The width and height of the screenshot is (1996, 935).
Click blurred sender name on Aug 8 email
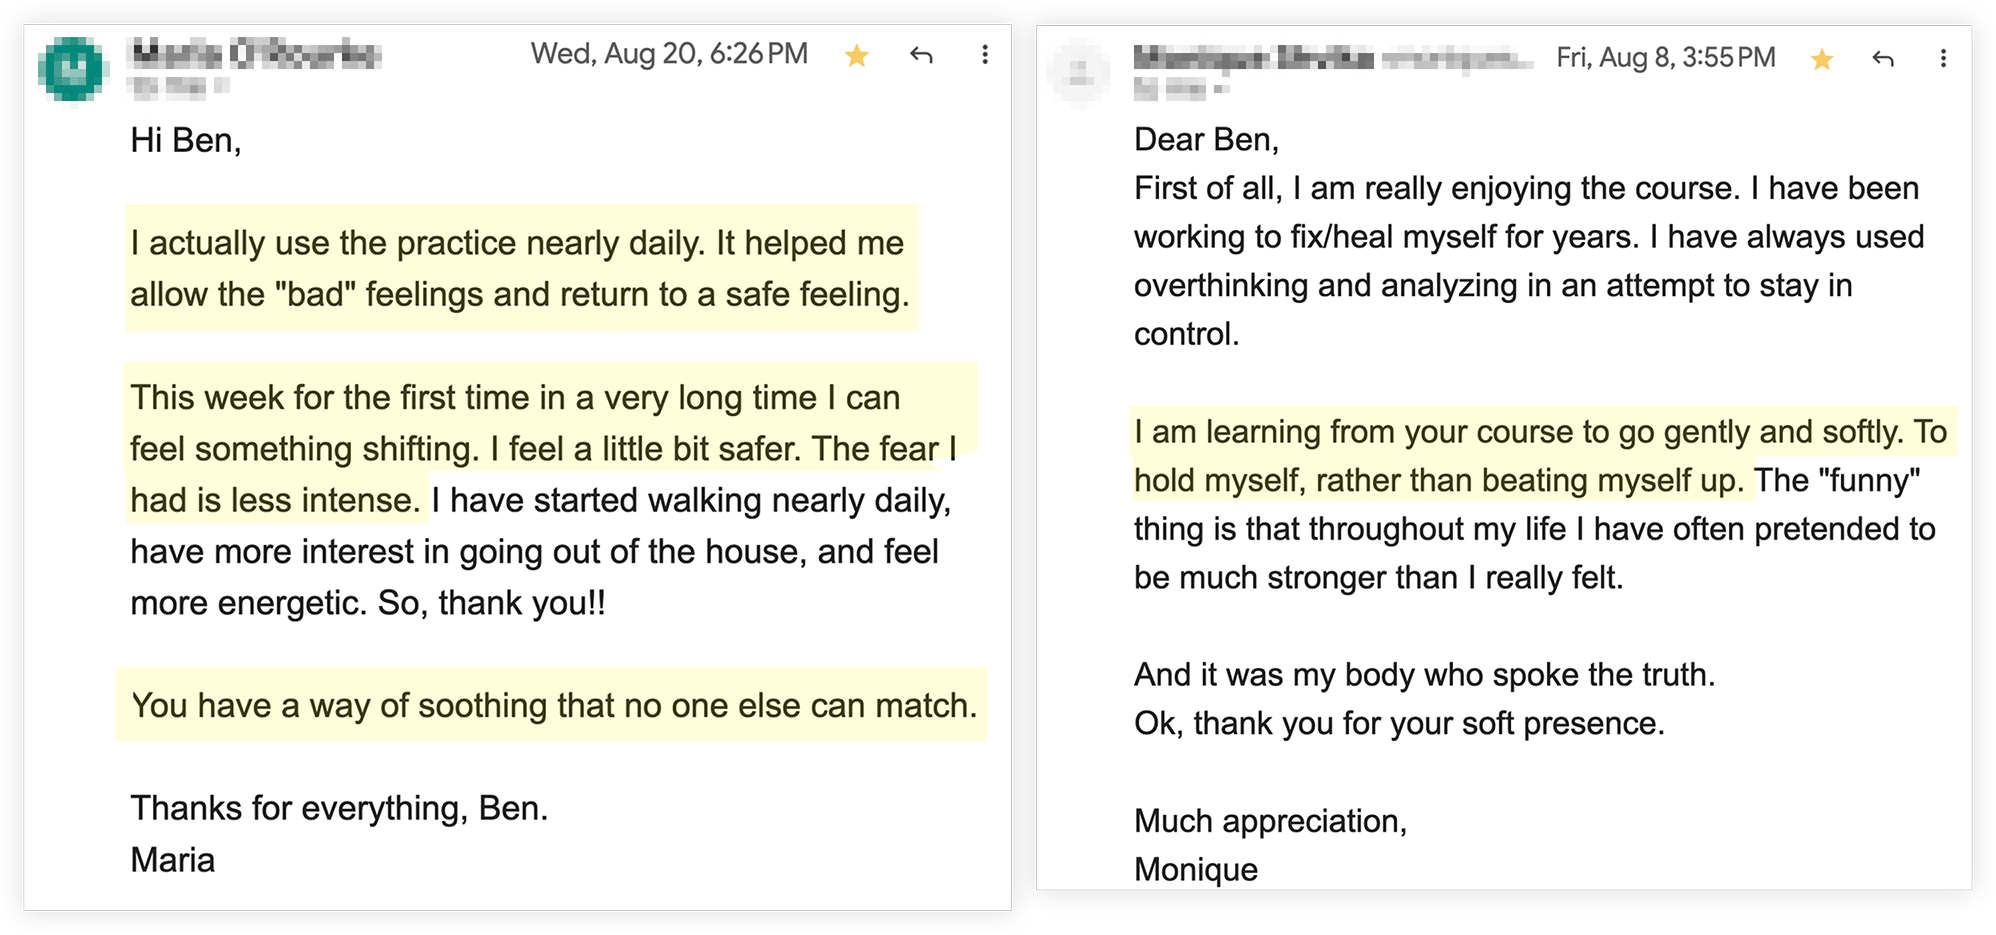point(1253,57)
